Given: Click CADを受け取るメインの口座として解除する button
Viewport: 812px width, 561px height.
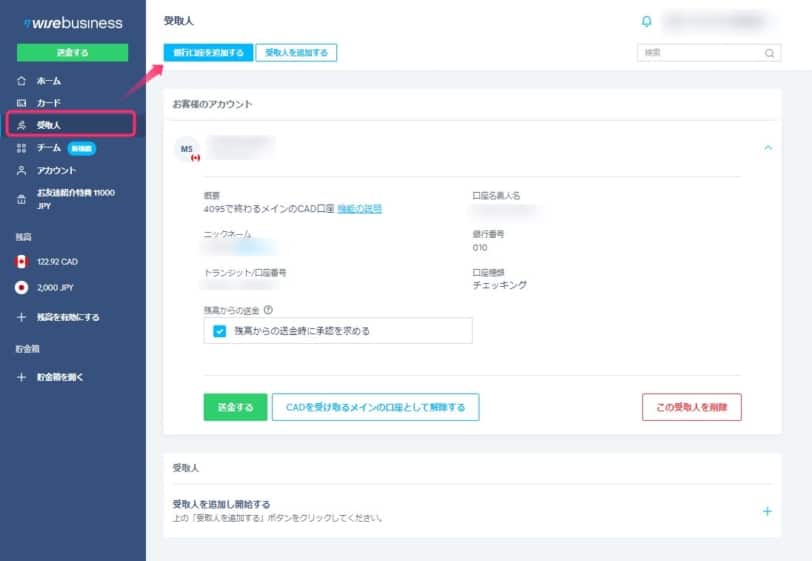Looking at the screenshot, I should (x=375, y=407).
